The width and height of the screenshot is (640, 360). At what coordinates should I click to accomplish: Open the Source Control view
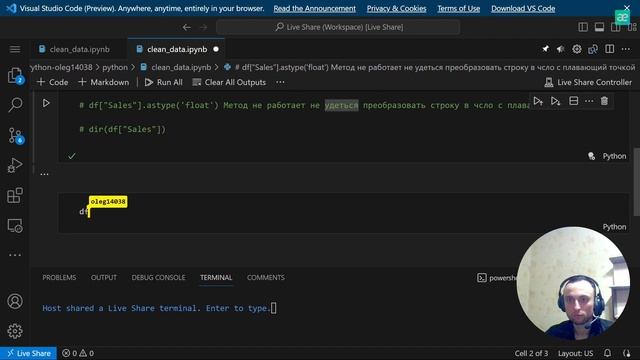click(x=16, y=135)
